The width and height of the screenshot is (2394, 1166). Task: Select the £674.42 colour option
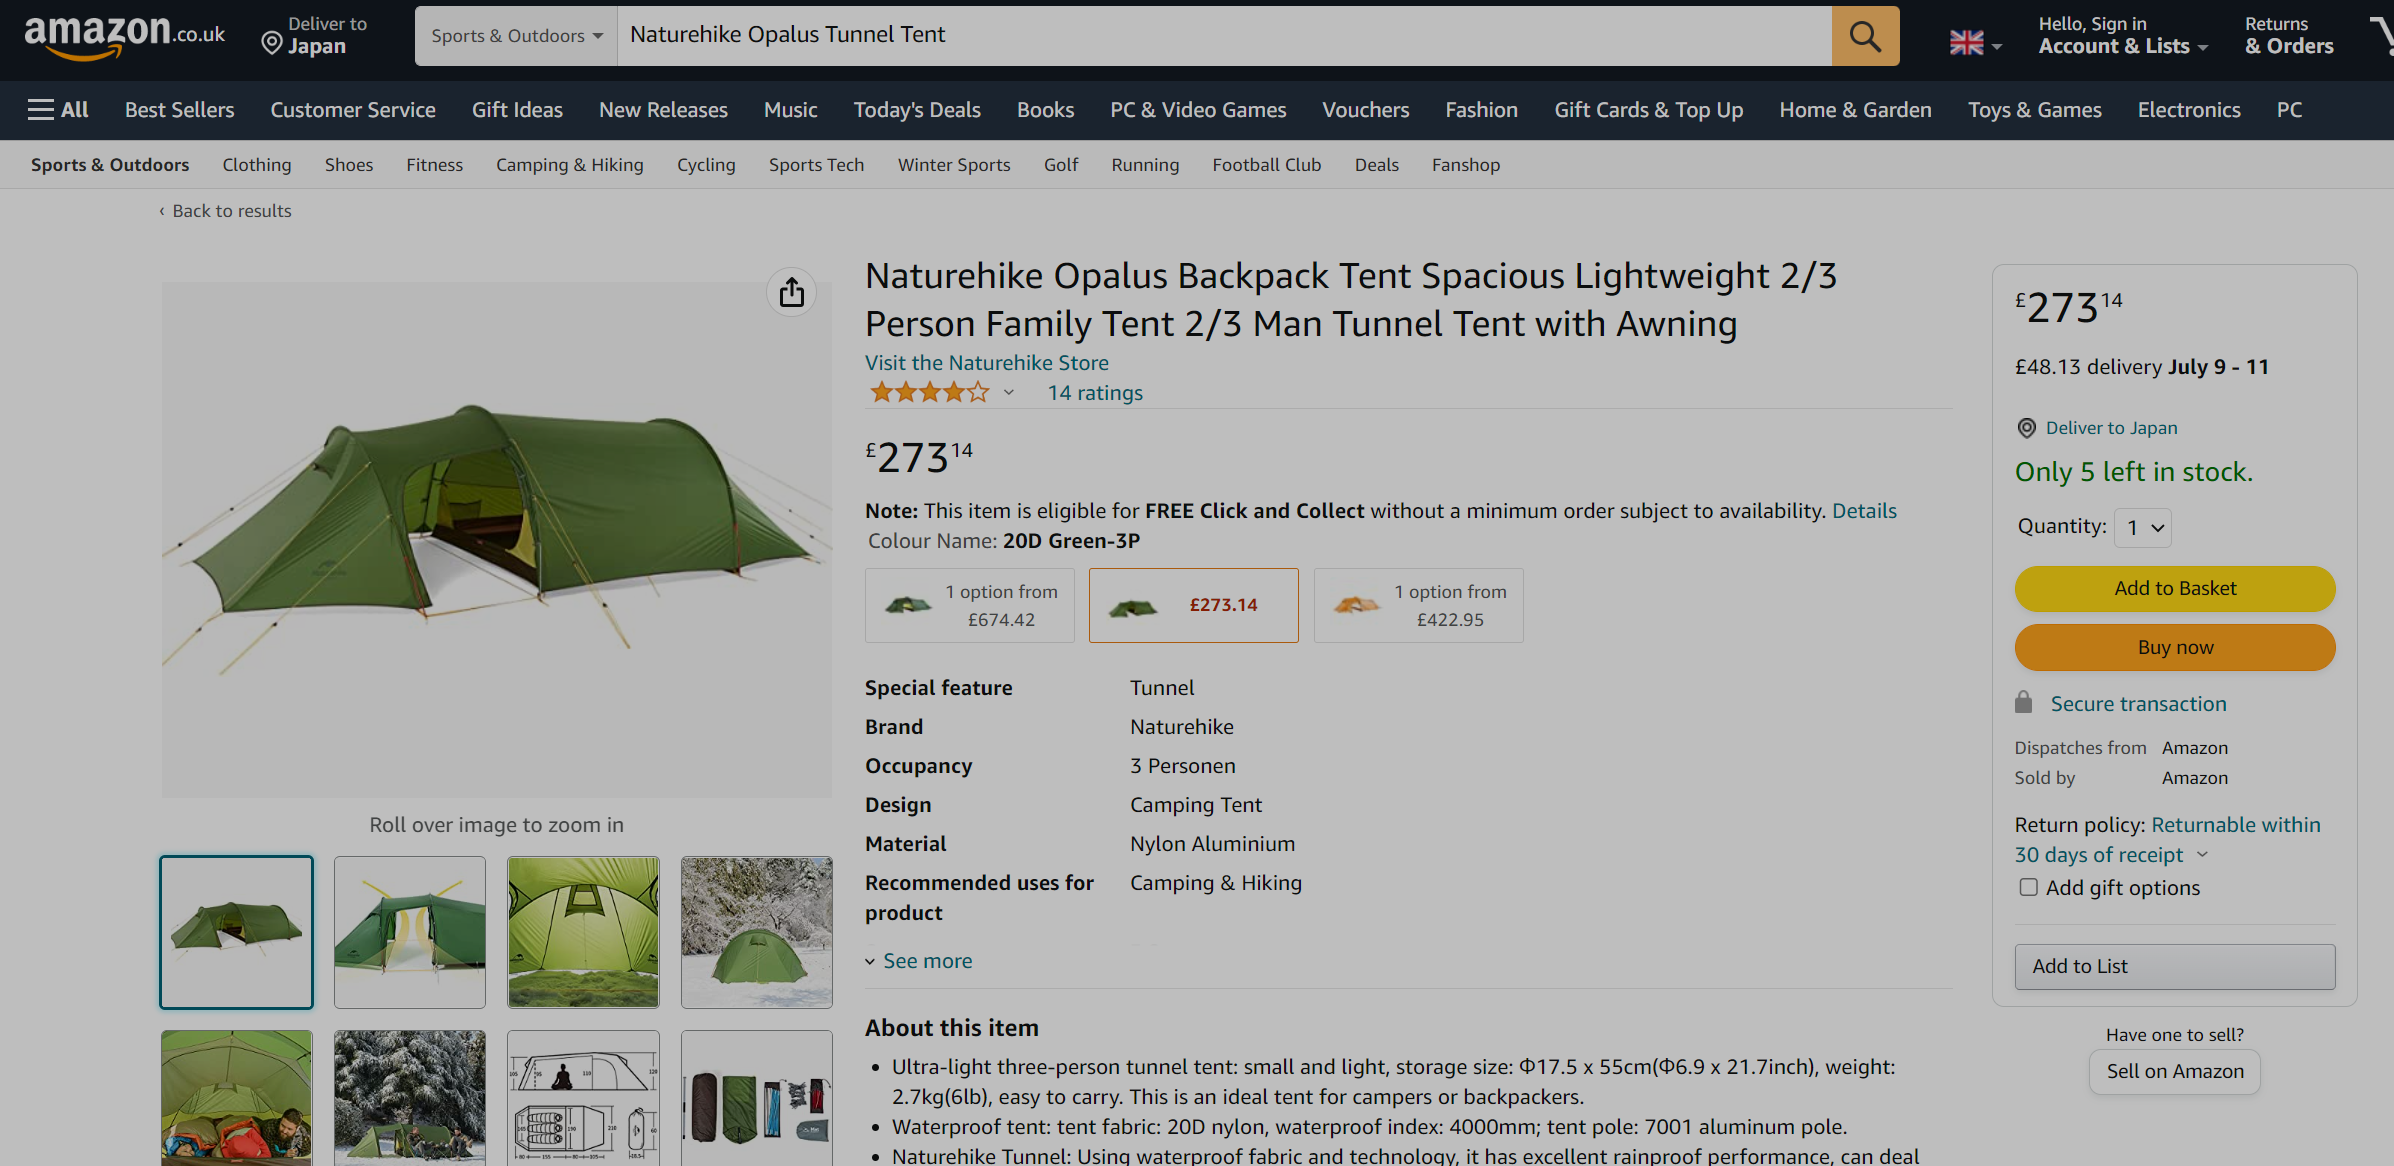coord(969,605)
